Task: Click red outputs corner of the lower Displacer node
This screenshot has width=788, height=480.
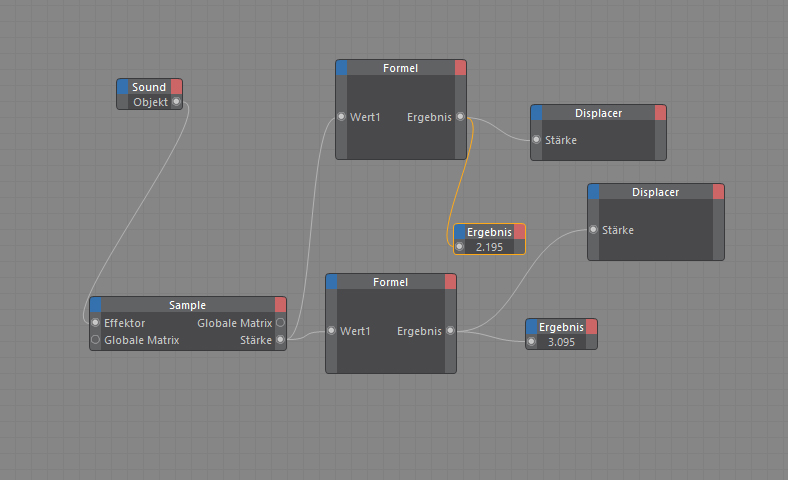Action: 717,192
